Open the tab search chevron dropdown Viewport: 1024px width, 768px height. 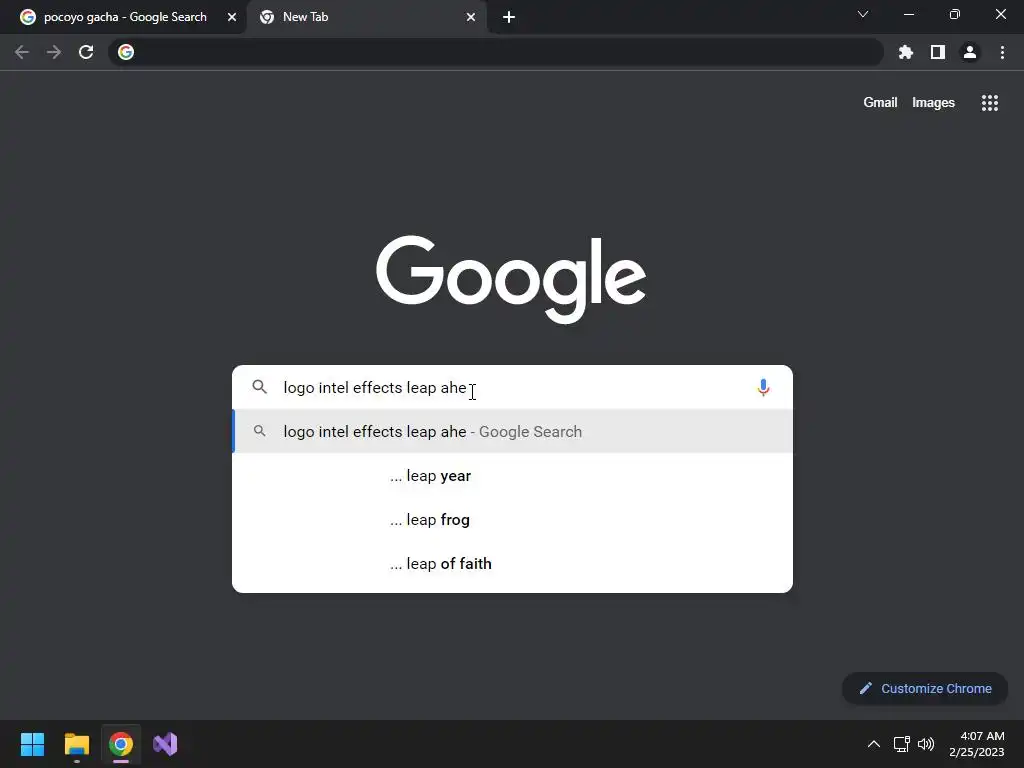click(x=863, y=14)
